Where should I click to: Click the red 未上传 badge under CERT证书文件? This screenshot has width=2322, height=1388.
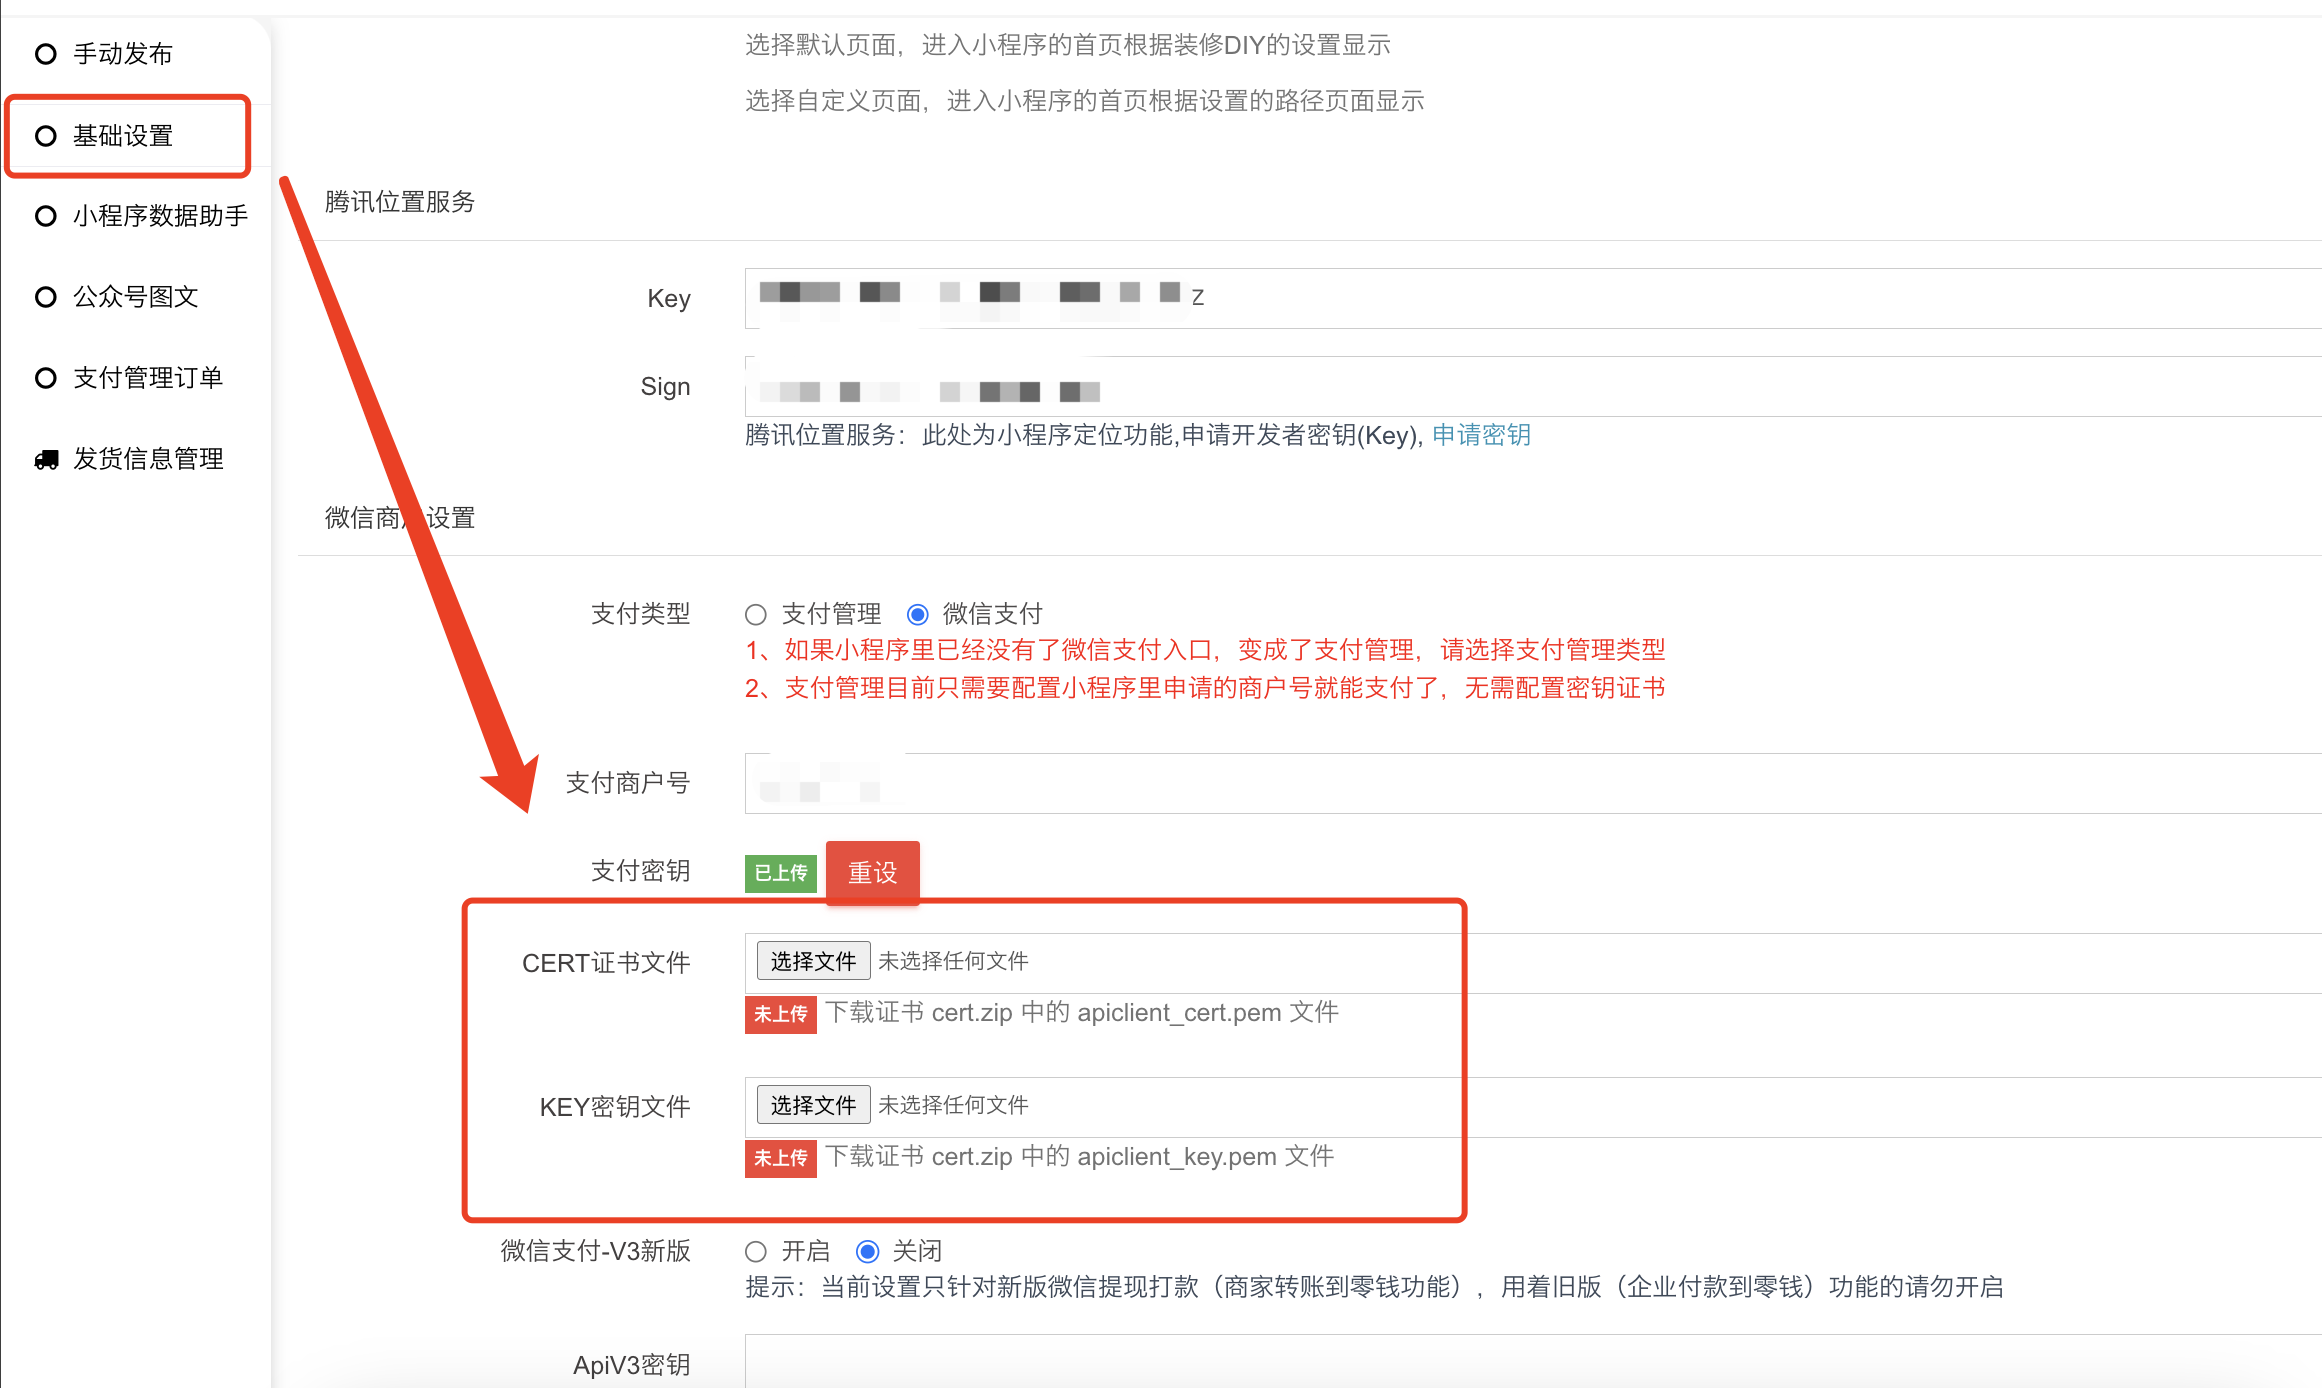[x=780, y=1014]
